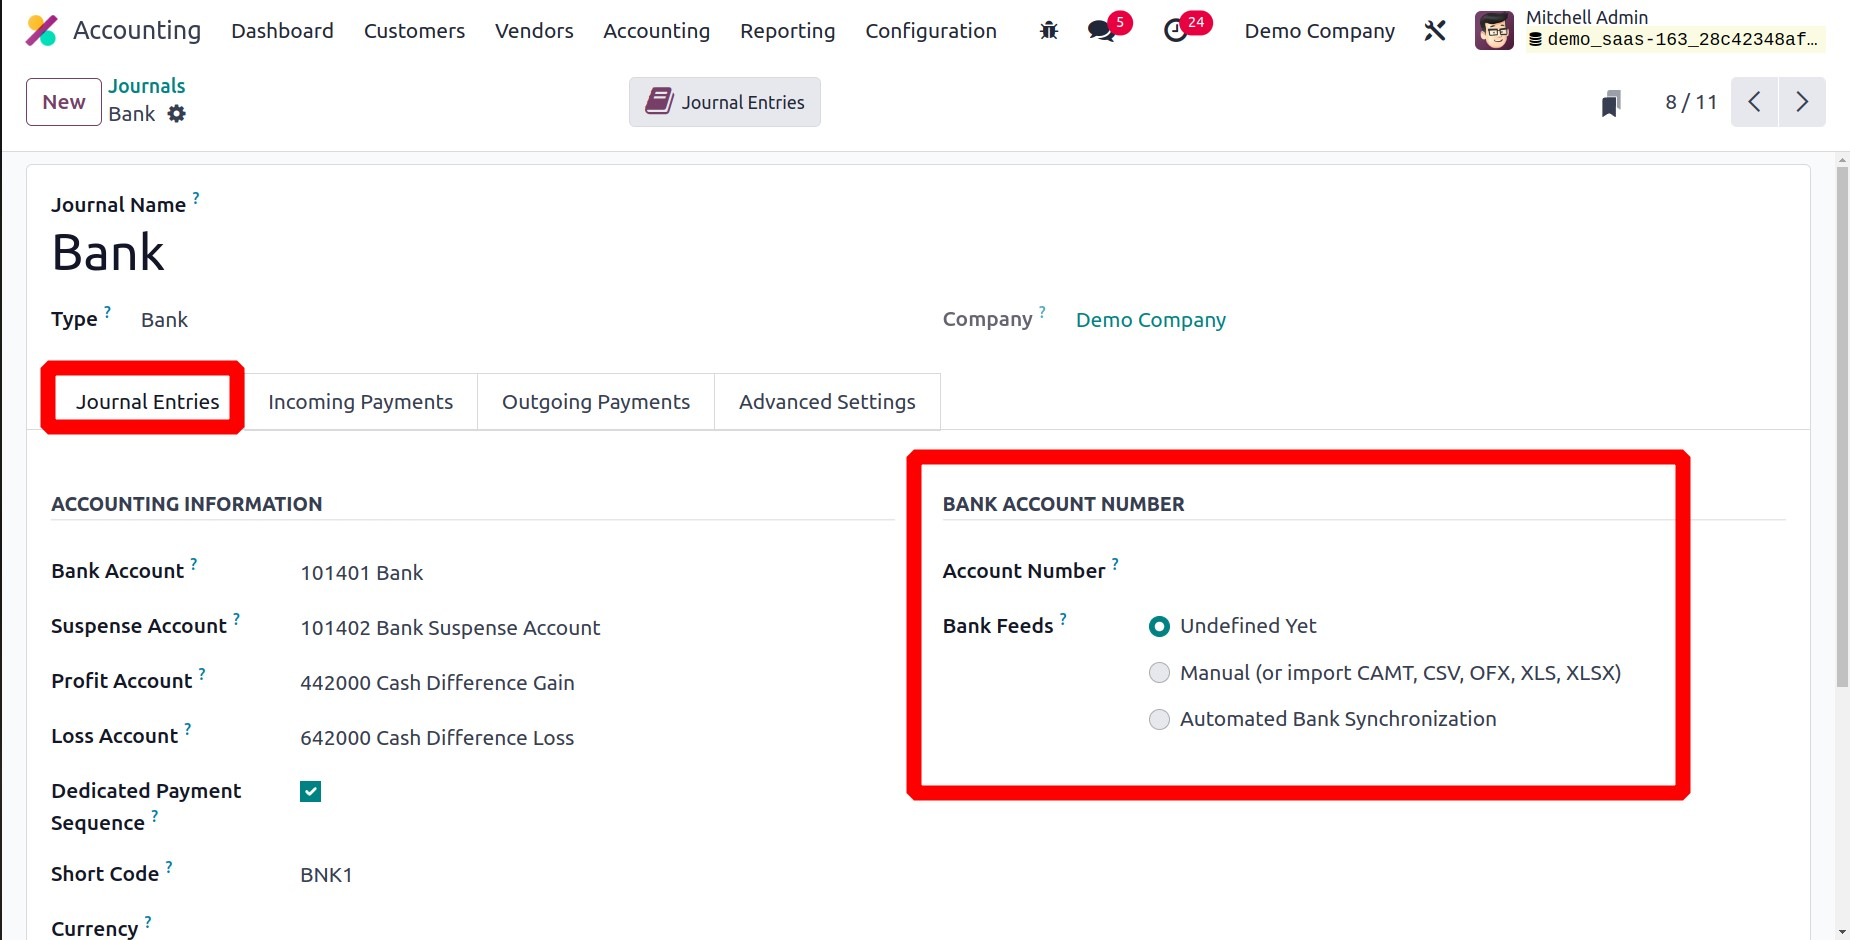This screenshot has height=940, width=1850.
Task: Choose Automated Bank Synchronization option
Action: 1159,720
